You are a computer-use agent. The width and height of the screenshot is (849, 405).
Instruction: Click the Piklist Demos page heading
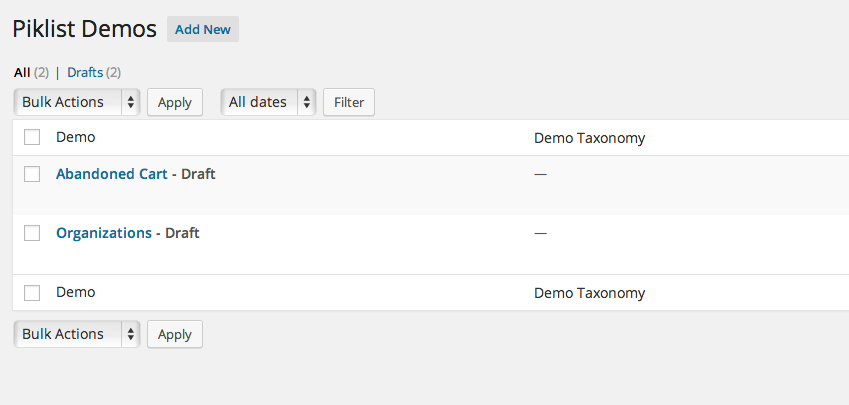tap(85, 30)
